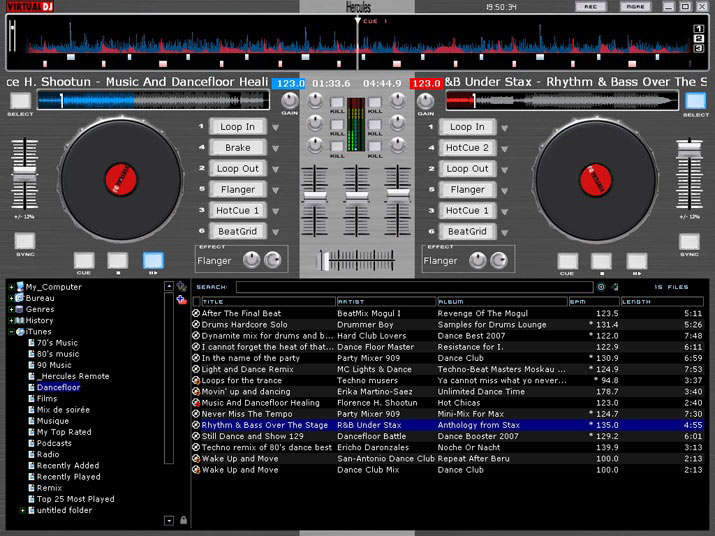Image resolution: width=715 pixels, height=536 pixels.
Task: Click the first left Flanger effect knob
Action: click(x=251, y=260)
